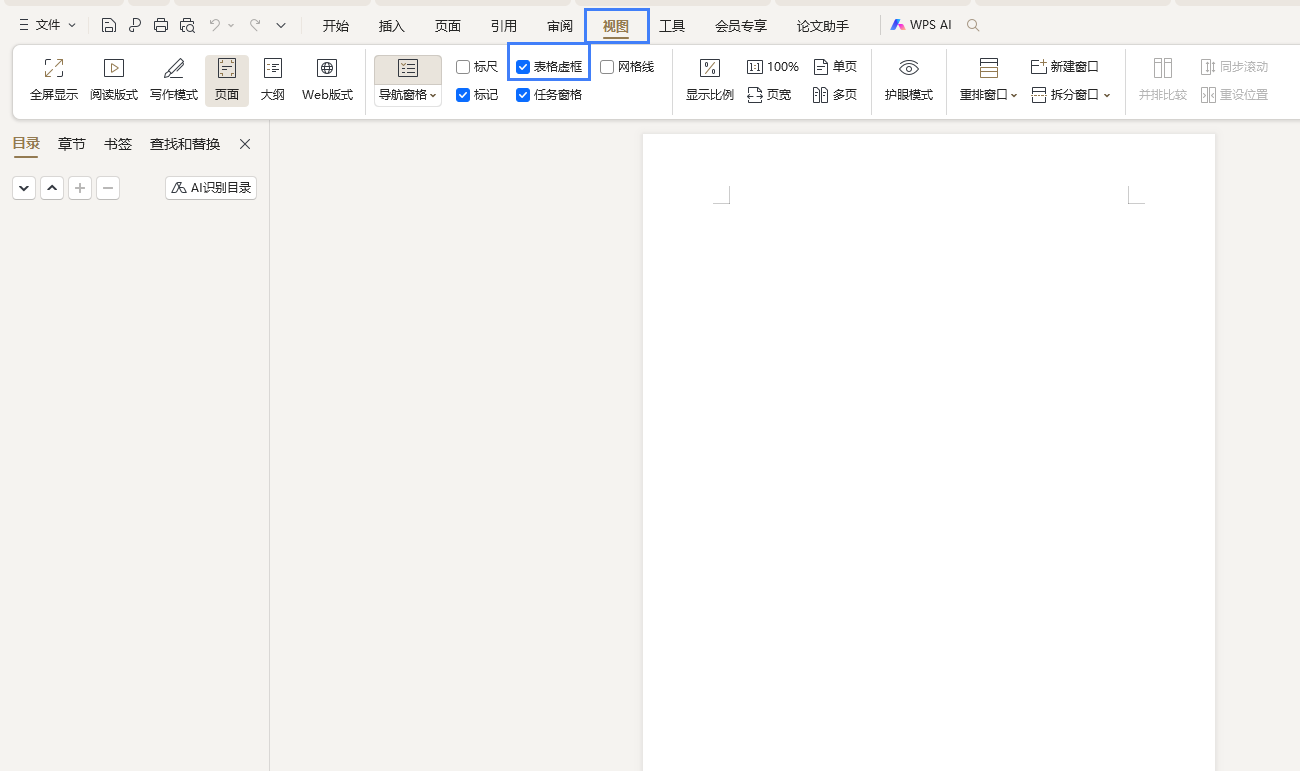Click 同步滚动 synchronous scrolling
The width and height of the screenshot is (1300, 771).
1234,67
